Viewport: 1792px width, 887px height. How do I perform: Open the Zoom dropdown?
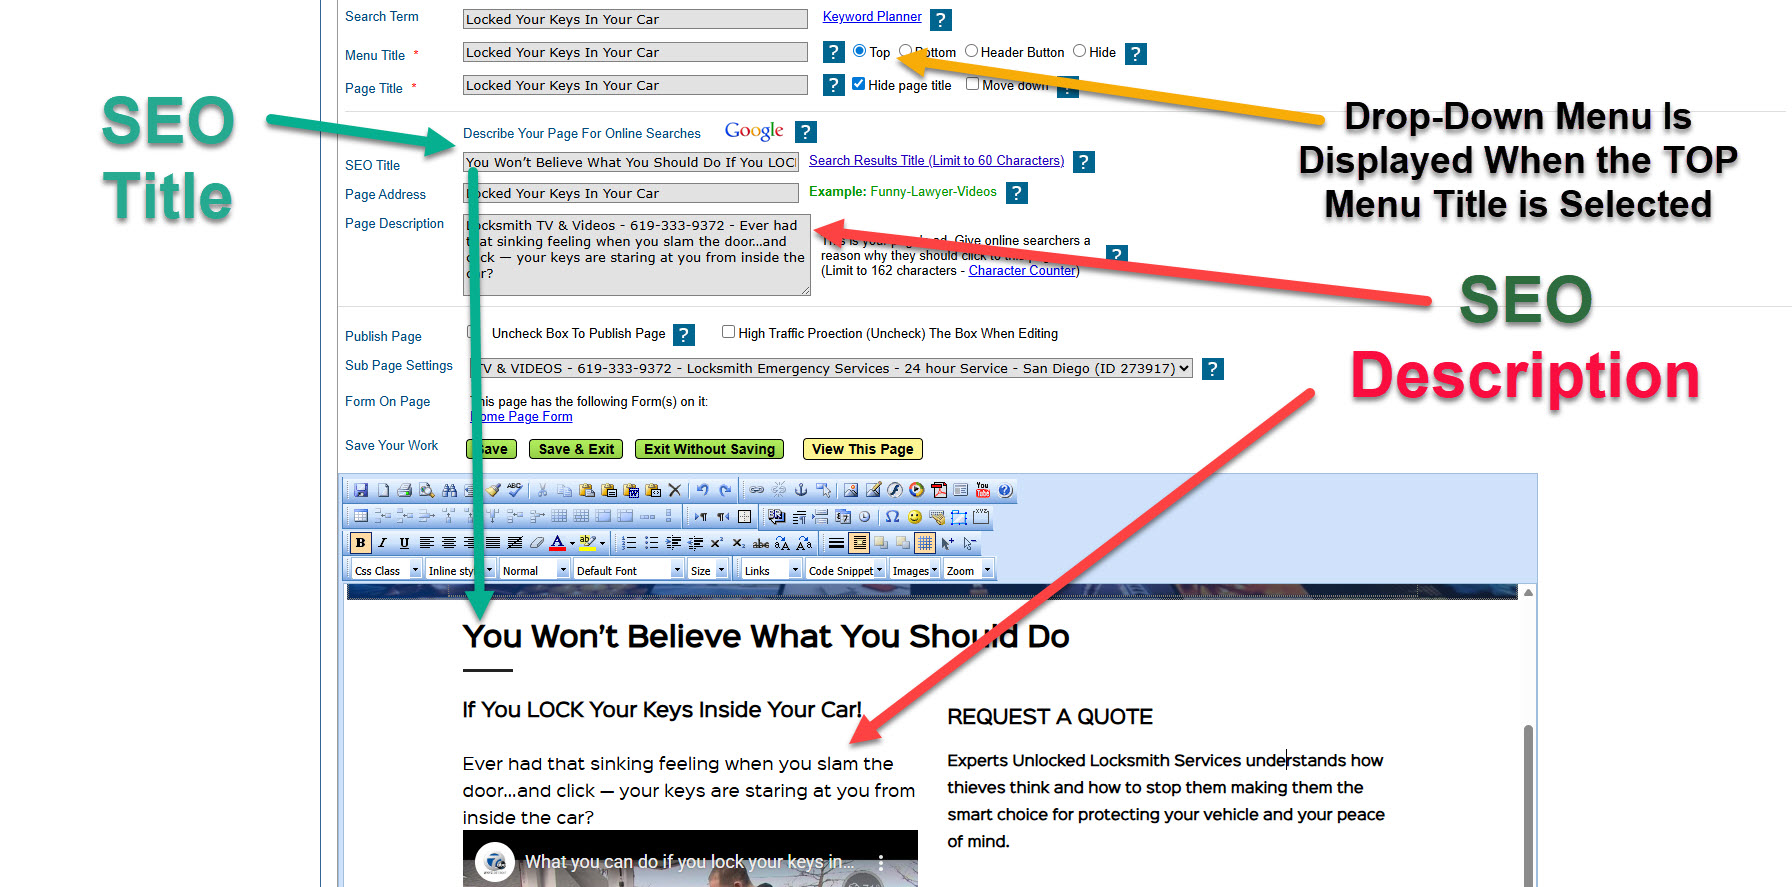[969, 570]
